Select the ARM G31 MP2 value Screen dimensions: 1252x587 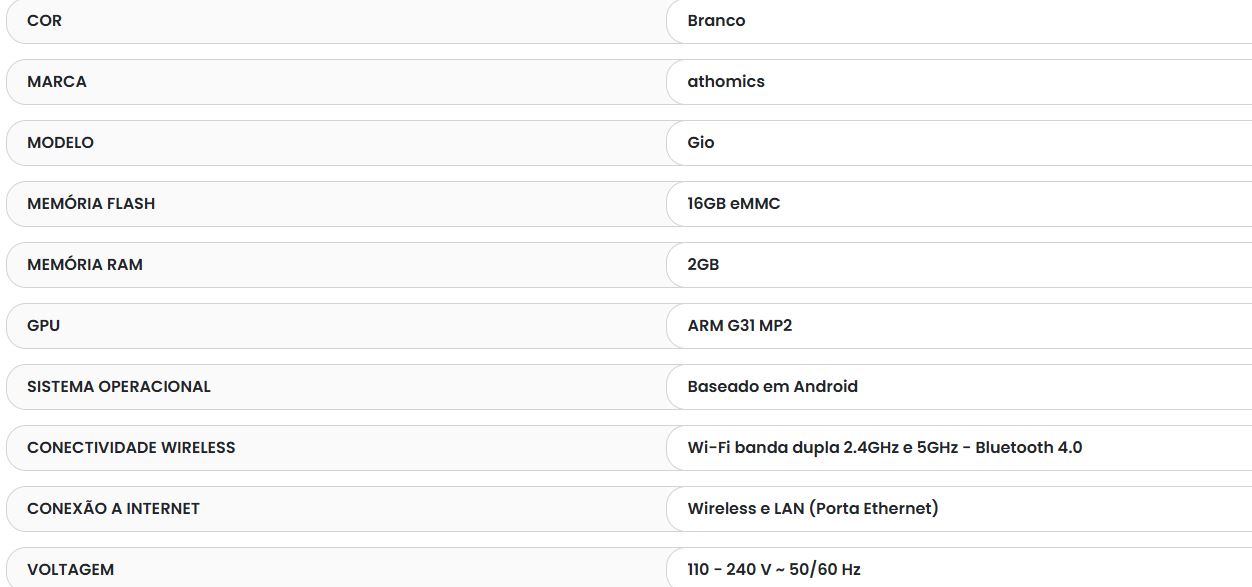[x=740, y=326]
